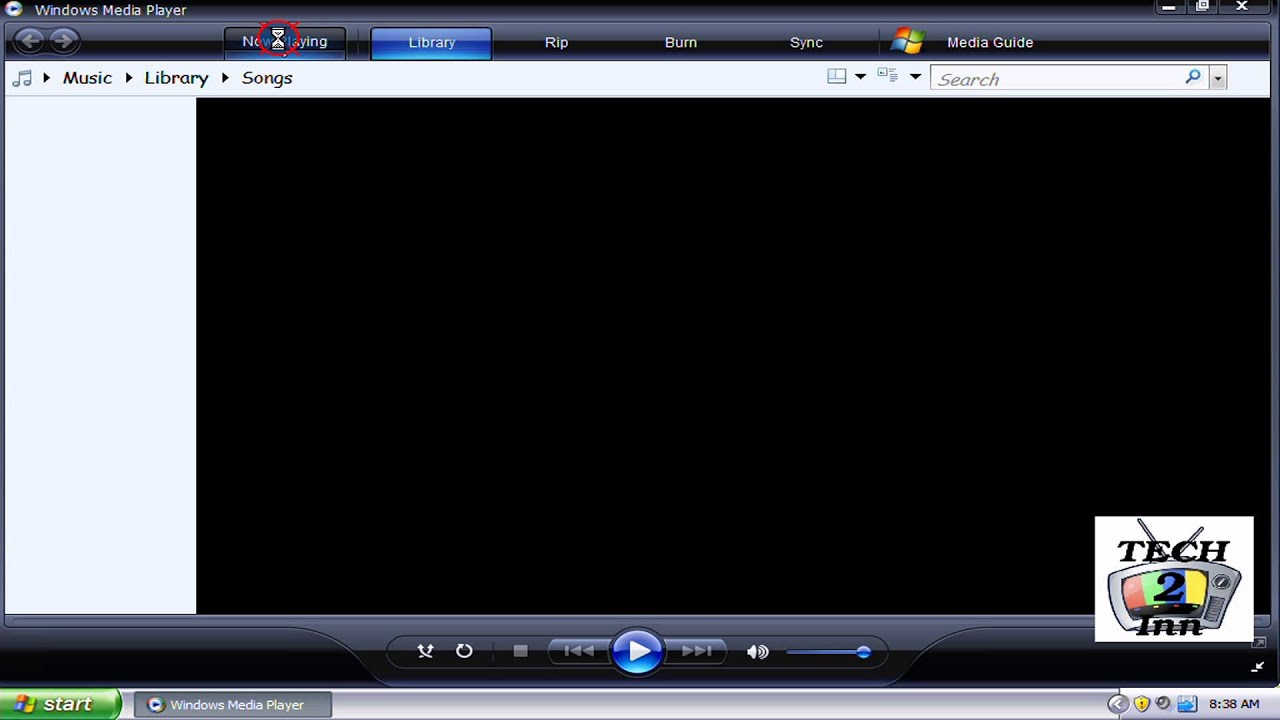Expand the arrow between Library and Songs
The width and height of the screenshot is (1280, 720).
tap(225, 78)
